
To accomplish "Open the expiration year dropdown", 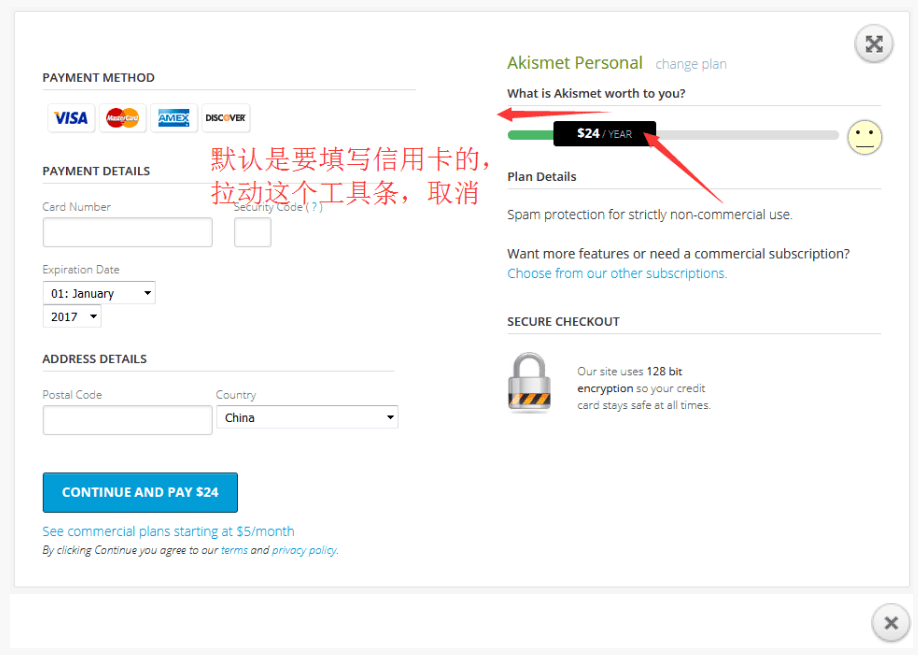I will point(72,316).
